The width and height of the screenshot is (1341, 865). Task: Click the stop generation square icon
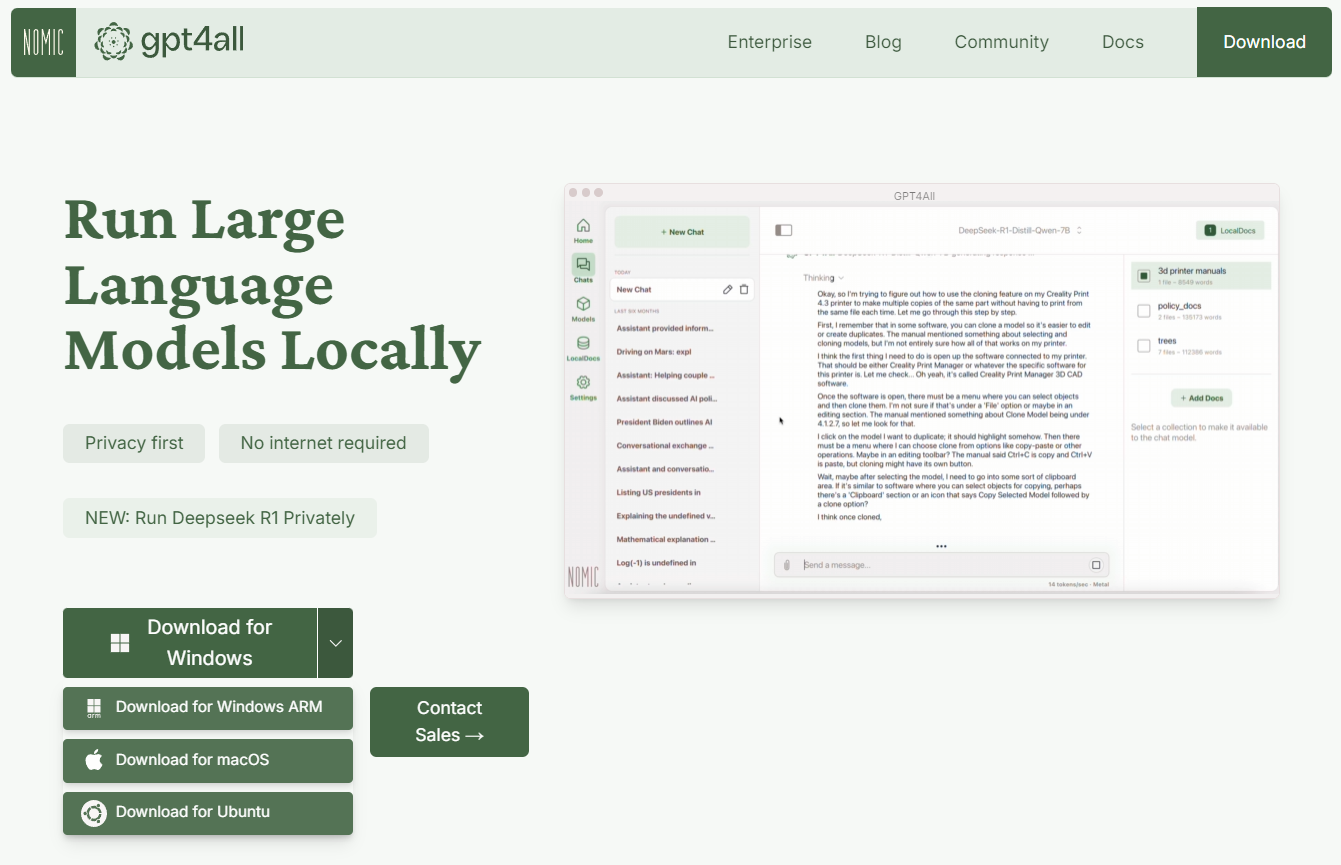pyautogui.click(x=1096, y=565)
